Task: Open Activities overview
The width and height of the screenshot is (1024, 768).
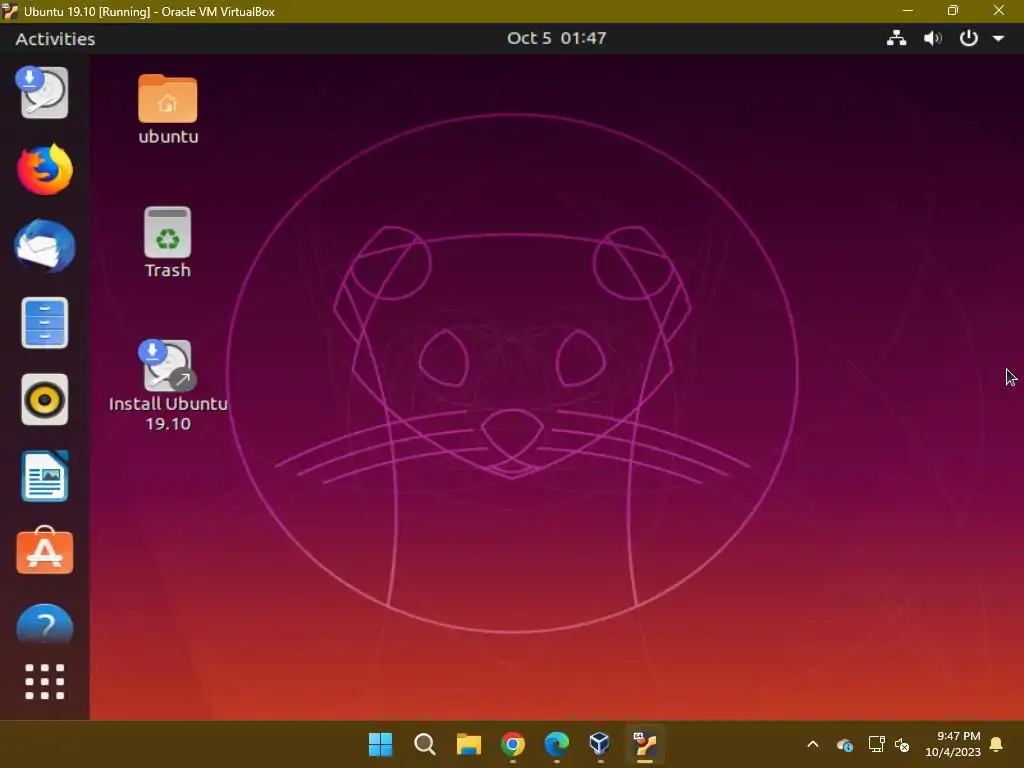Action: pyautogui.click(x=55, y=39)
